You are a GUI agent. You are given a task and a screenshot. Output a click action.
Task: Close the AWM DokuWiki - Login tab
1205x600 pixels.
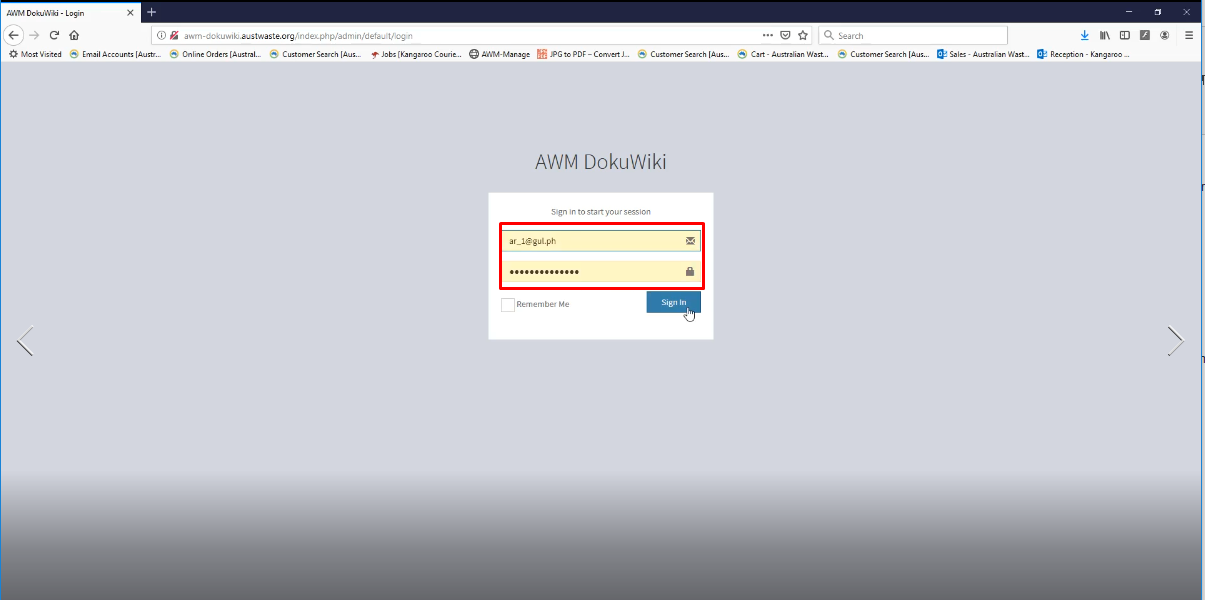130,12
